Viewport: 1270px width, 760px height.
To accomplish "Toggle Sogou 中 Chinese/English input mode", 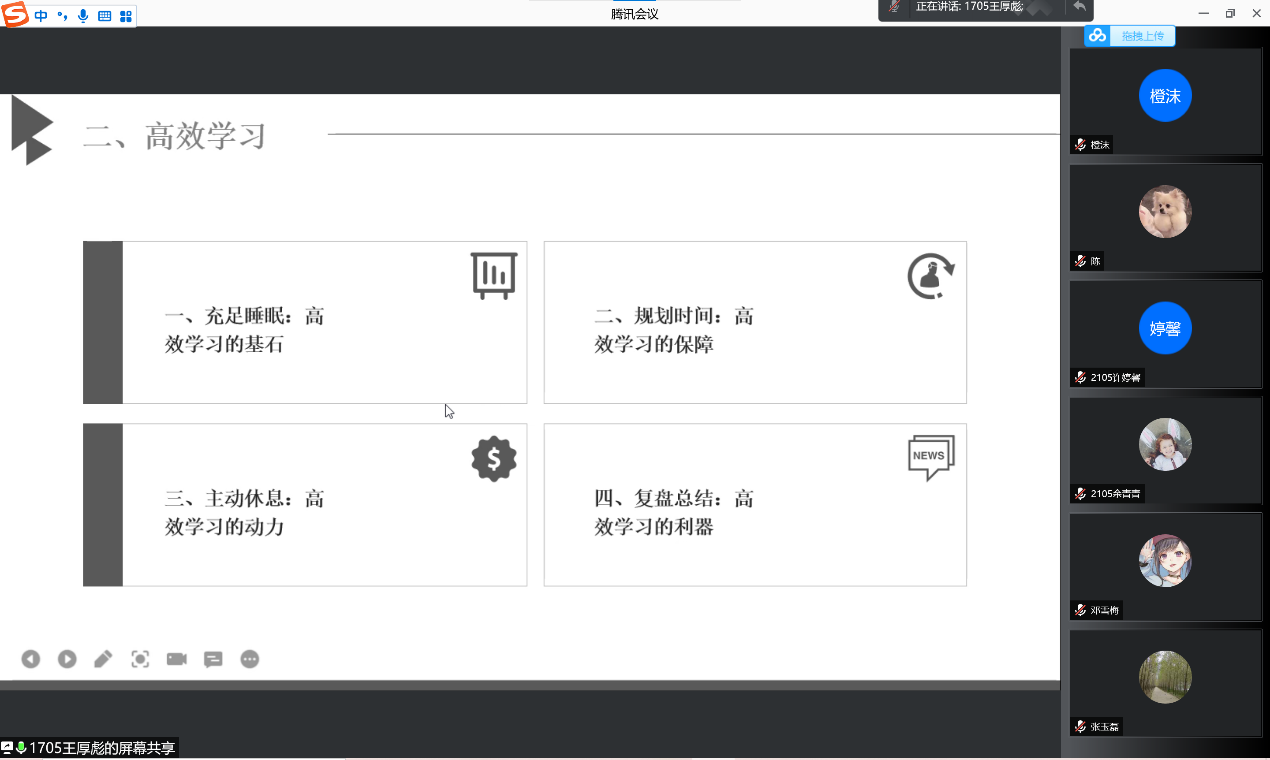I will coord(41,16).
